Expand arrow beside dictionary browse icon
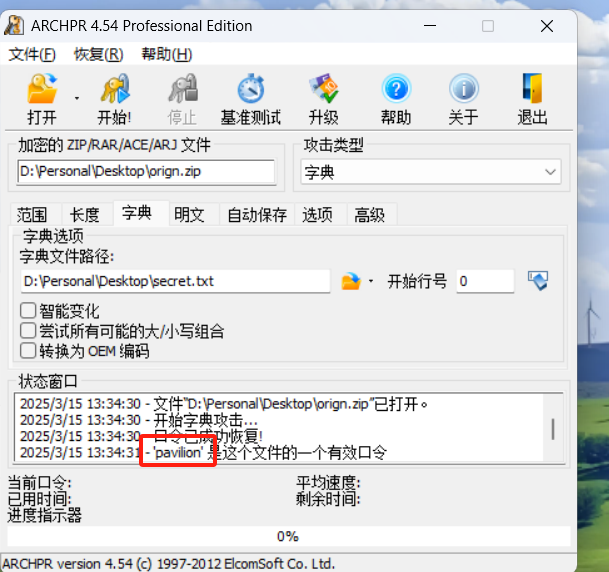The width and height of the screenshot is (609, 572). click(371, 281)
